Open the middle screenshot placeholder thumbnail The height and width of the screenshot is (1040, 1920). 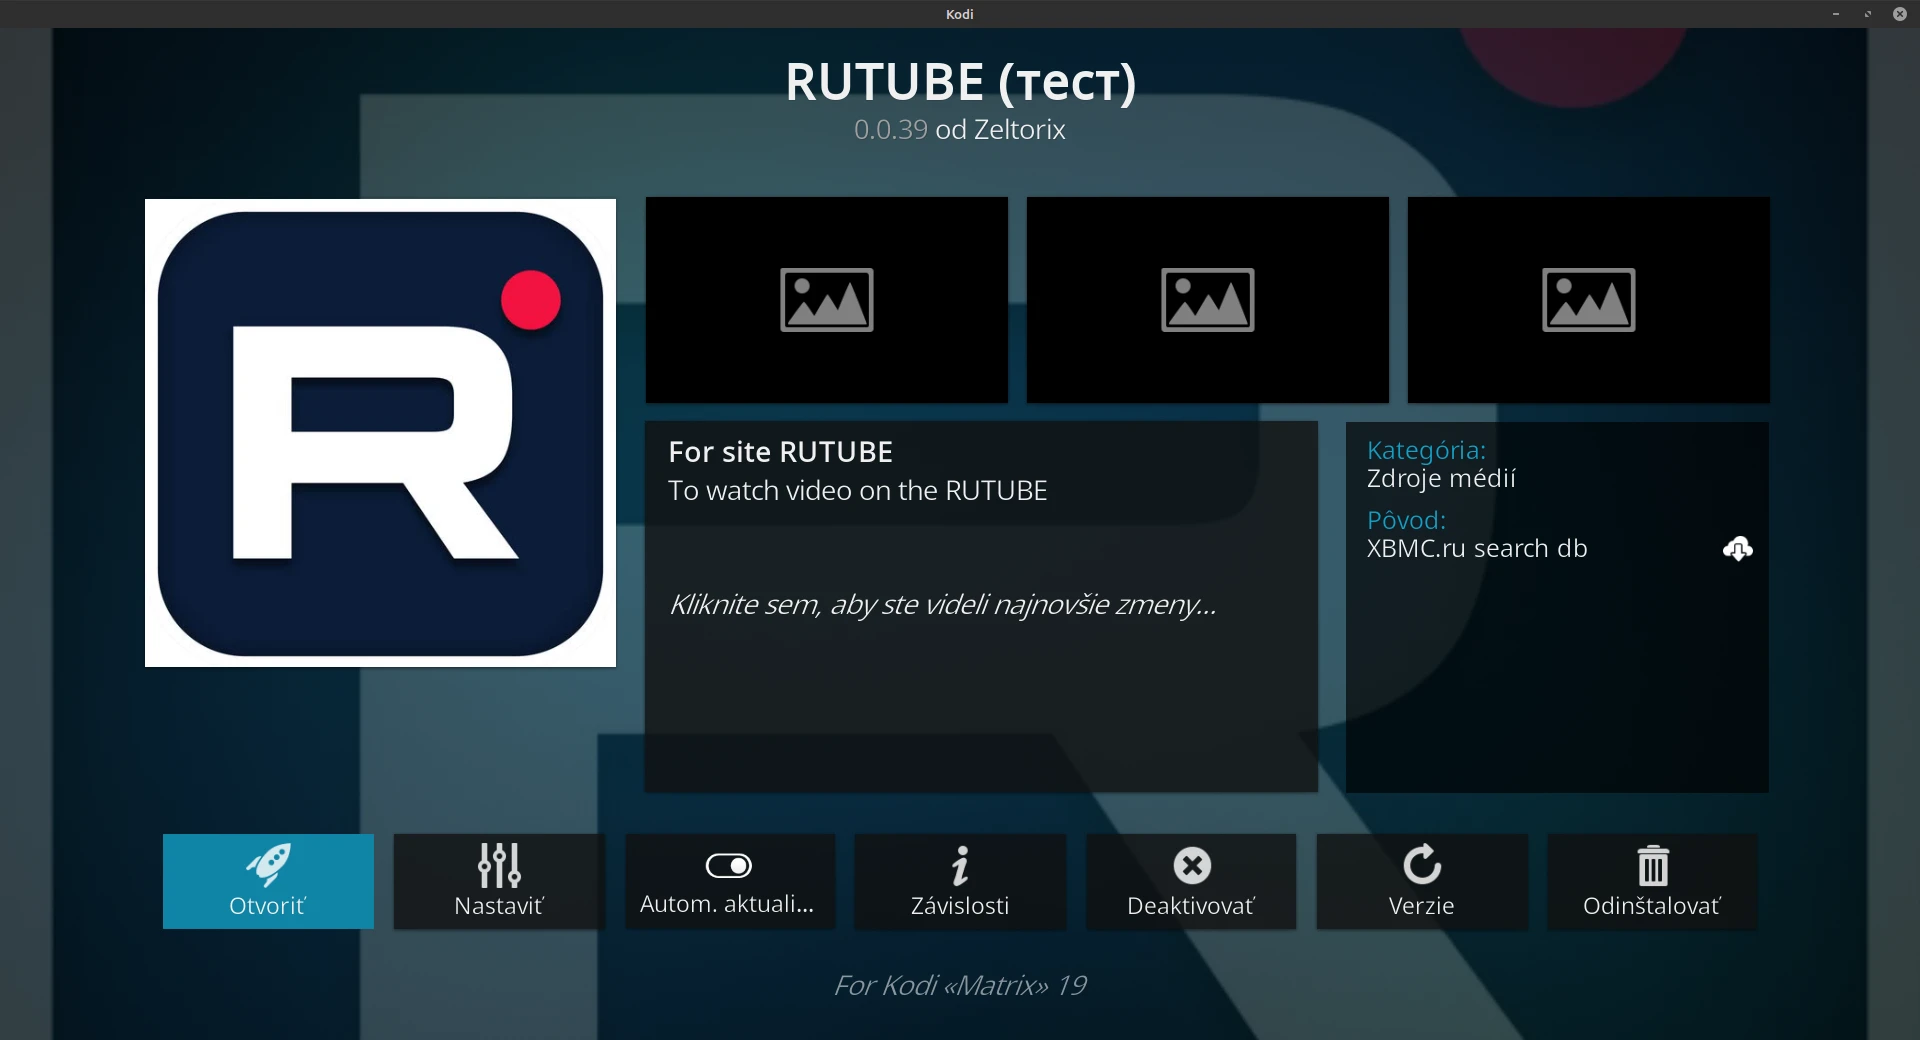pos(1208,300)
